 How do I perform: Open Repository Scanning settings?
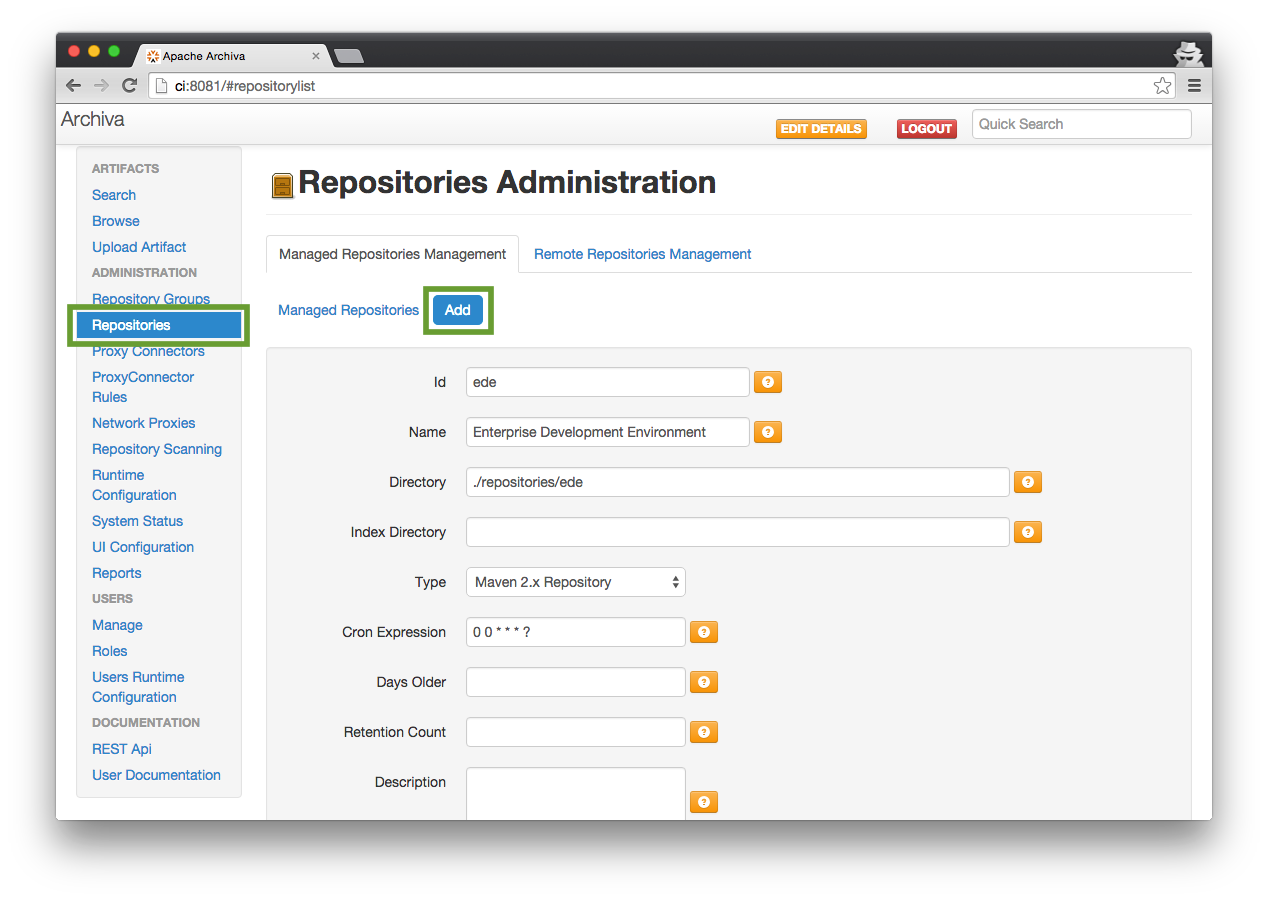click(157, 449)
